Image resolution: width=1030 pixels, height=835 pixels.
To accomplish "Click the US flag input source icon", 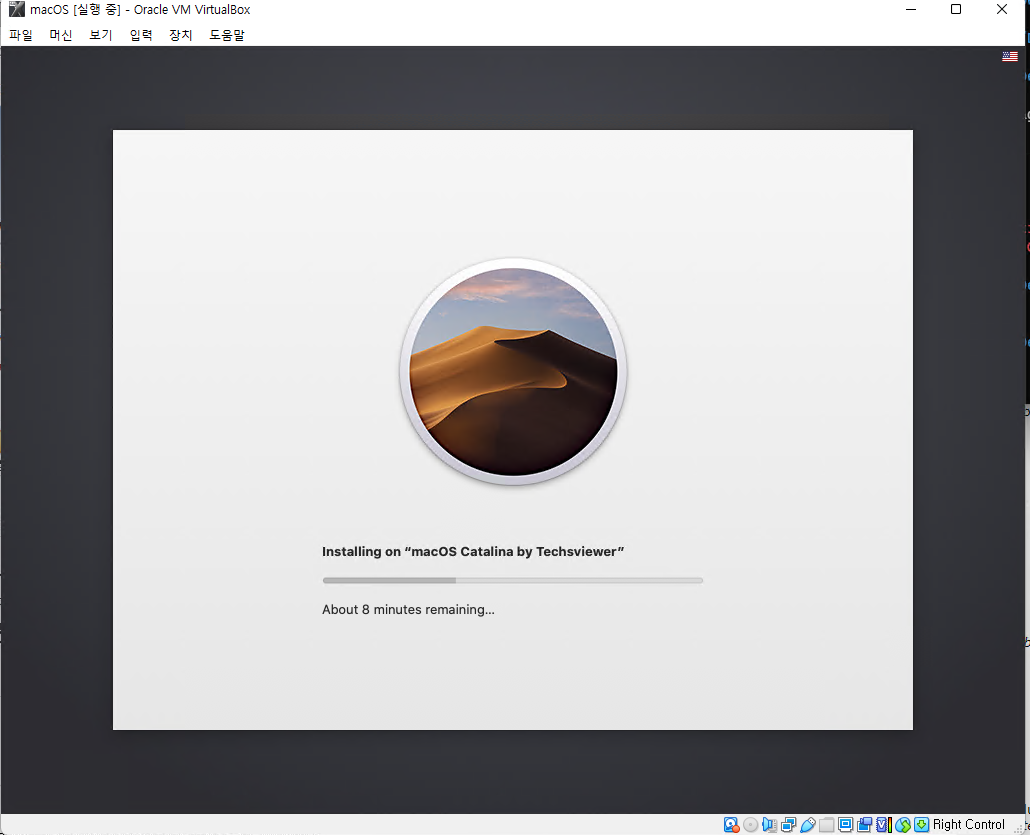I will pyautogui.click(x=1010, y=56).
